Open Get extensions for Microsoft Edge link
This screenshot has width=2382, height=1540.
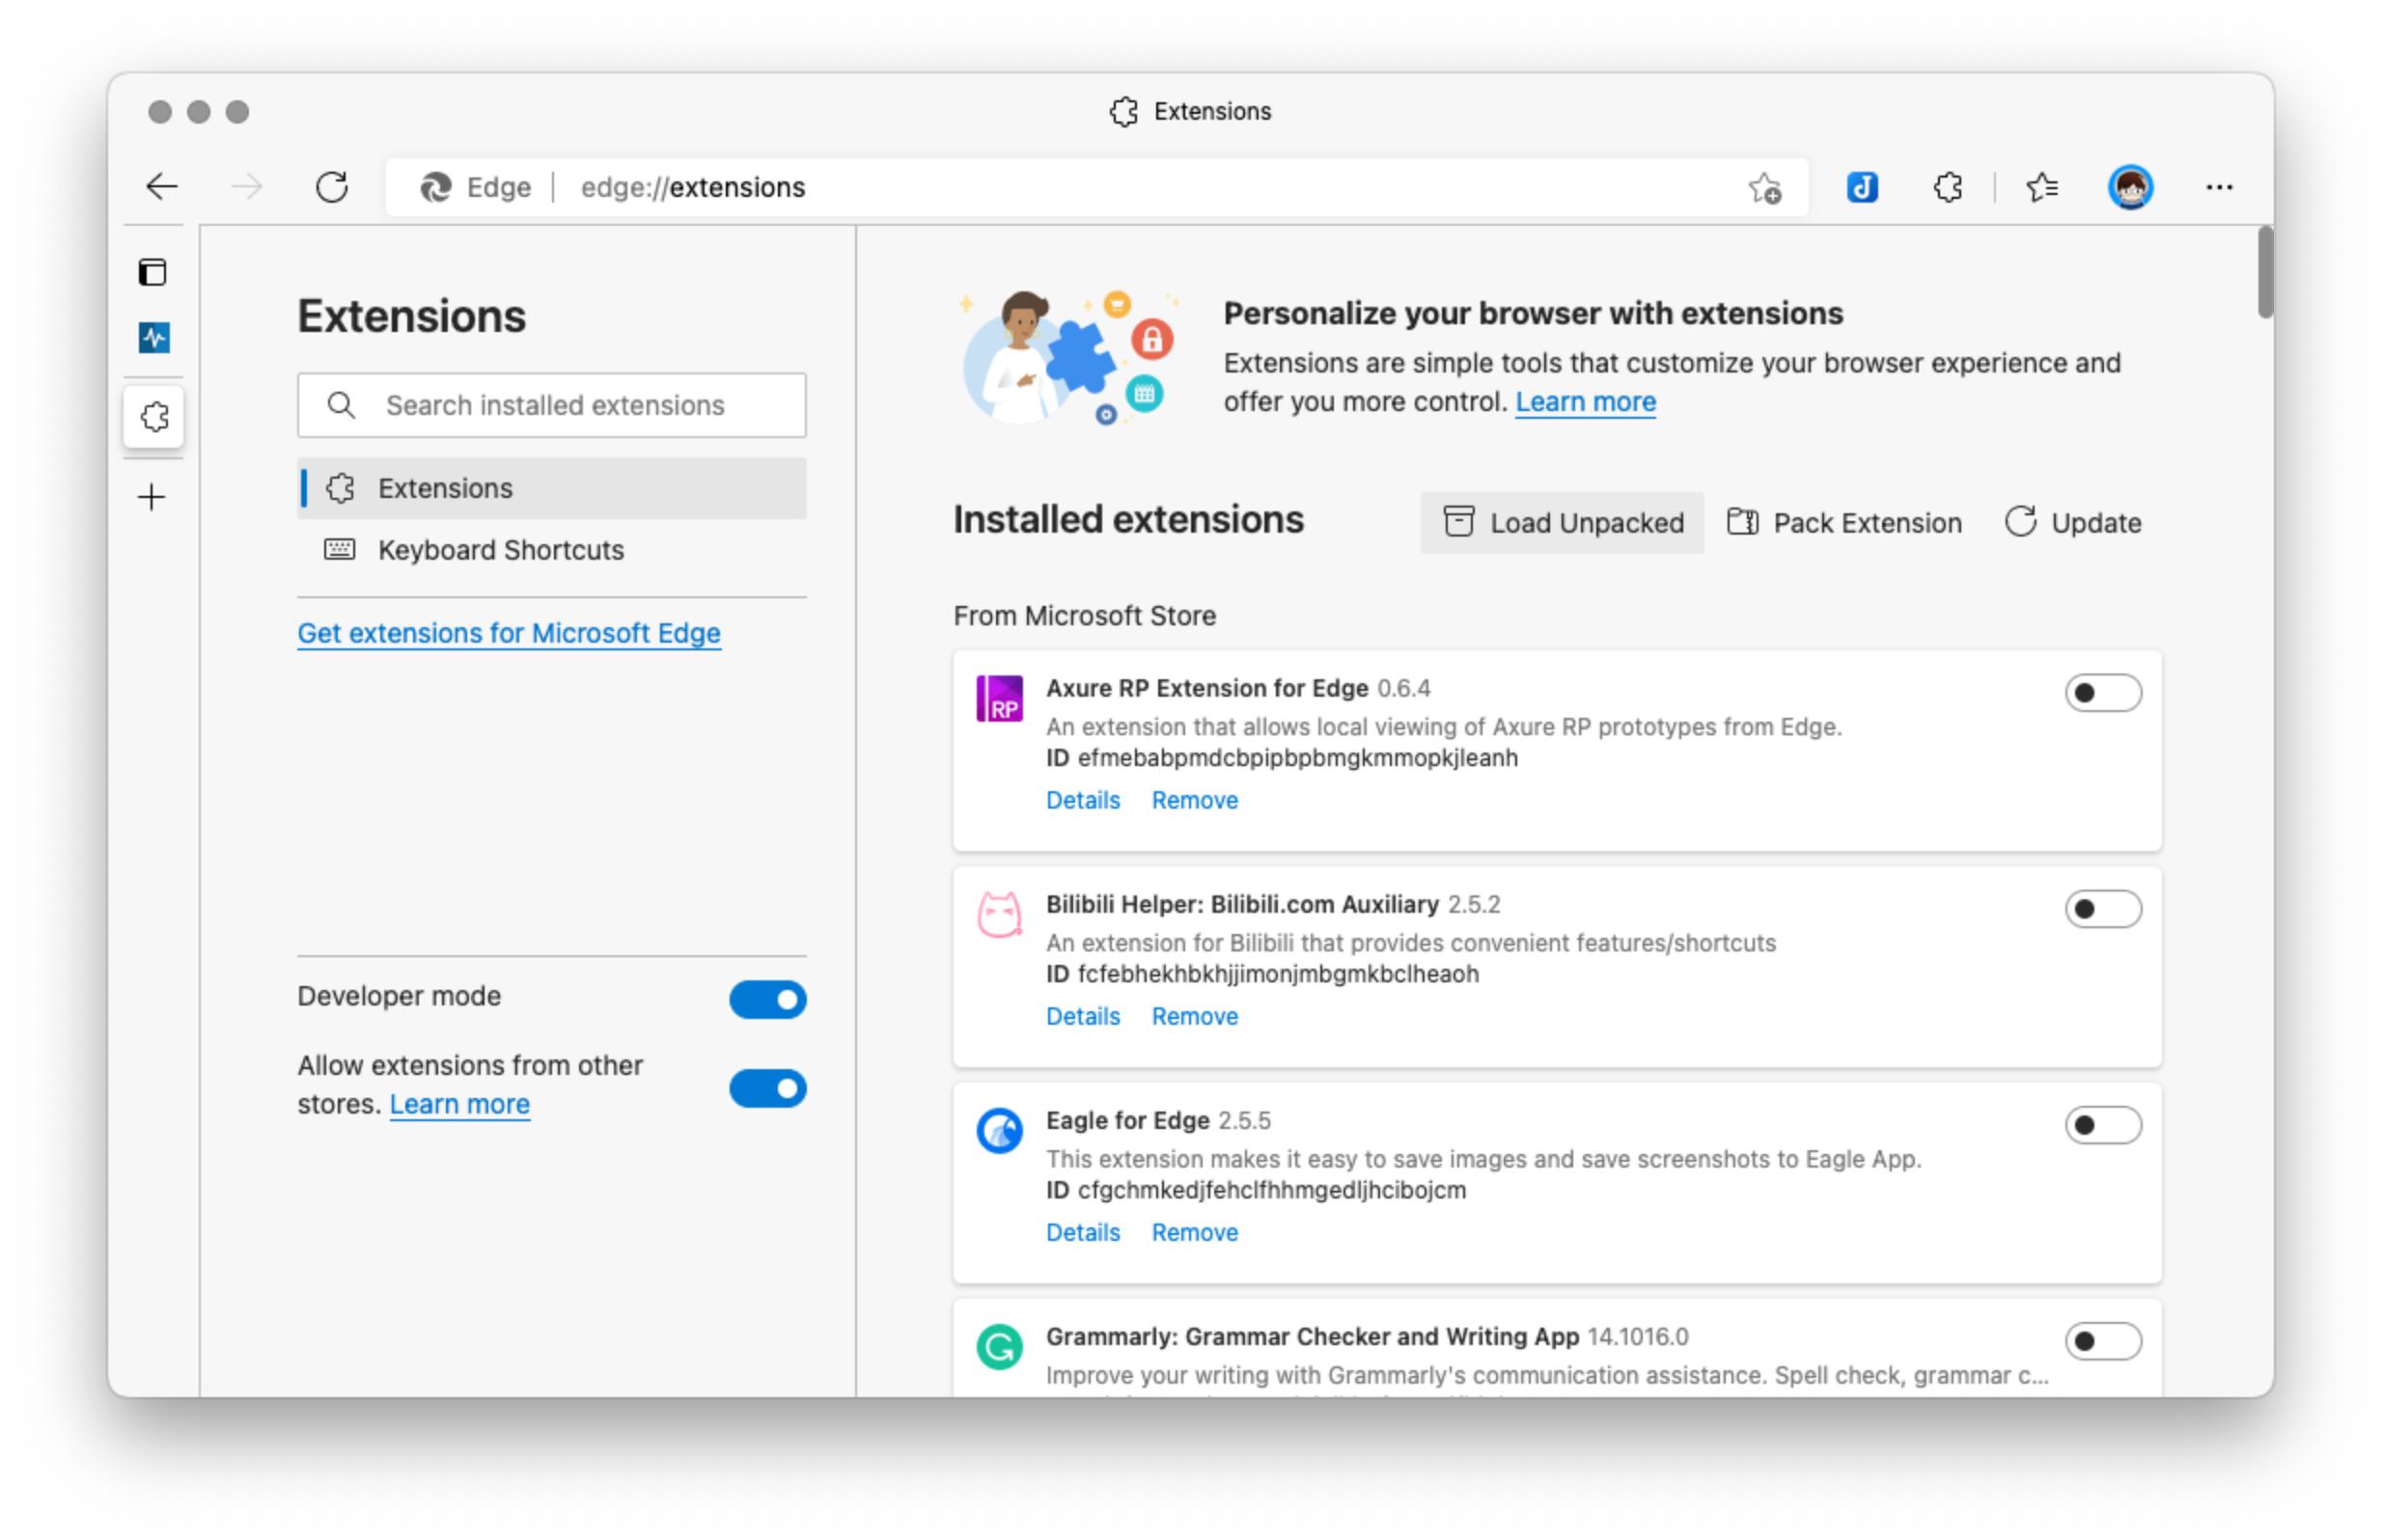pos(508,633)
